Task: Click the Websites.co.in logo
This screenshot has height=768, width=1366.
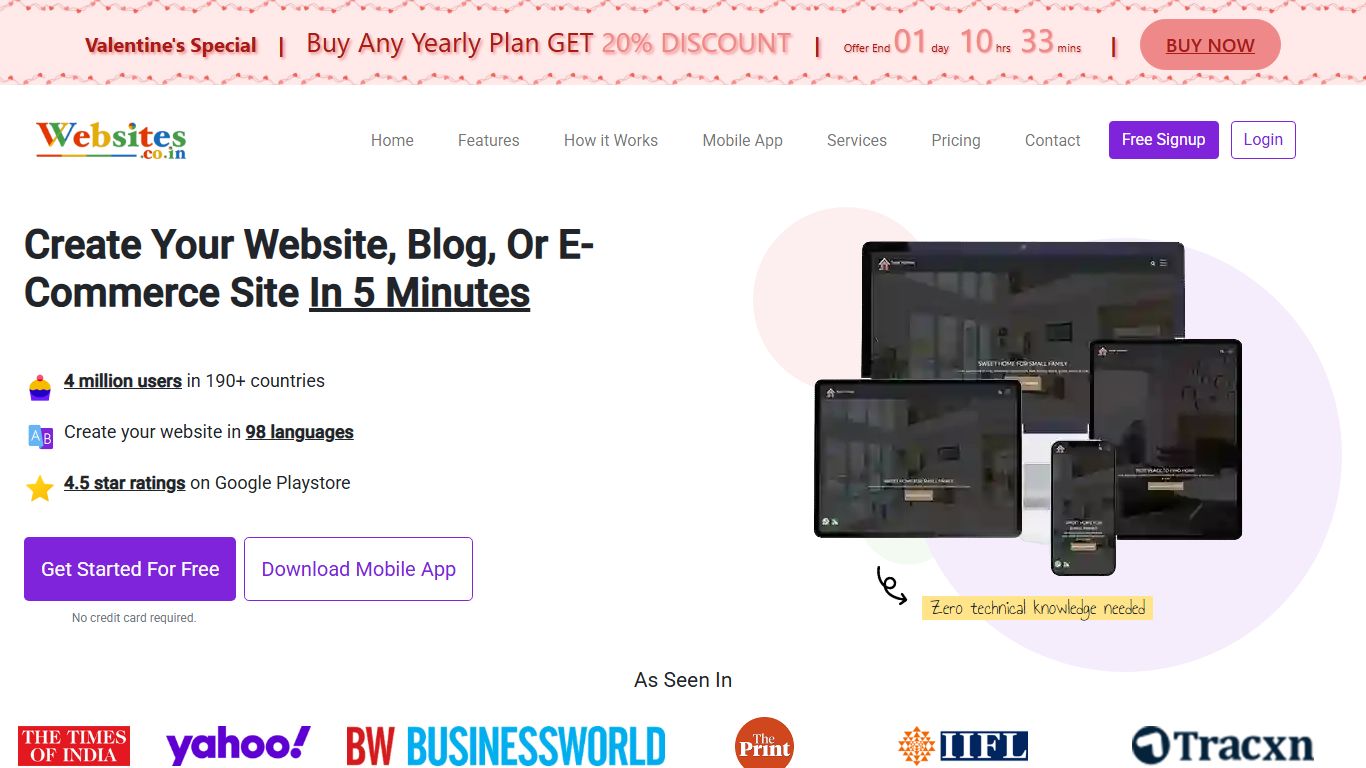Action: (111, 141)
